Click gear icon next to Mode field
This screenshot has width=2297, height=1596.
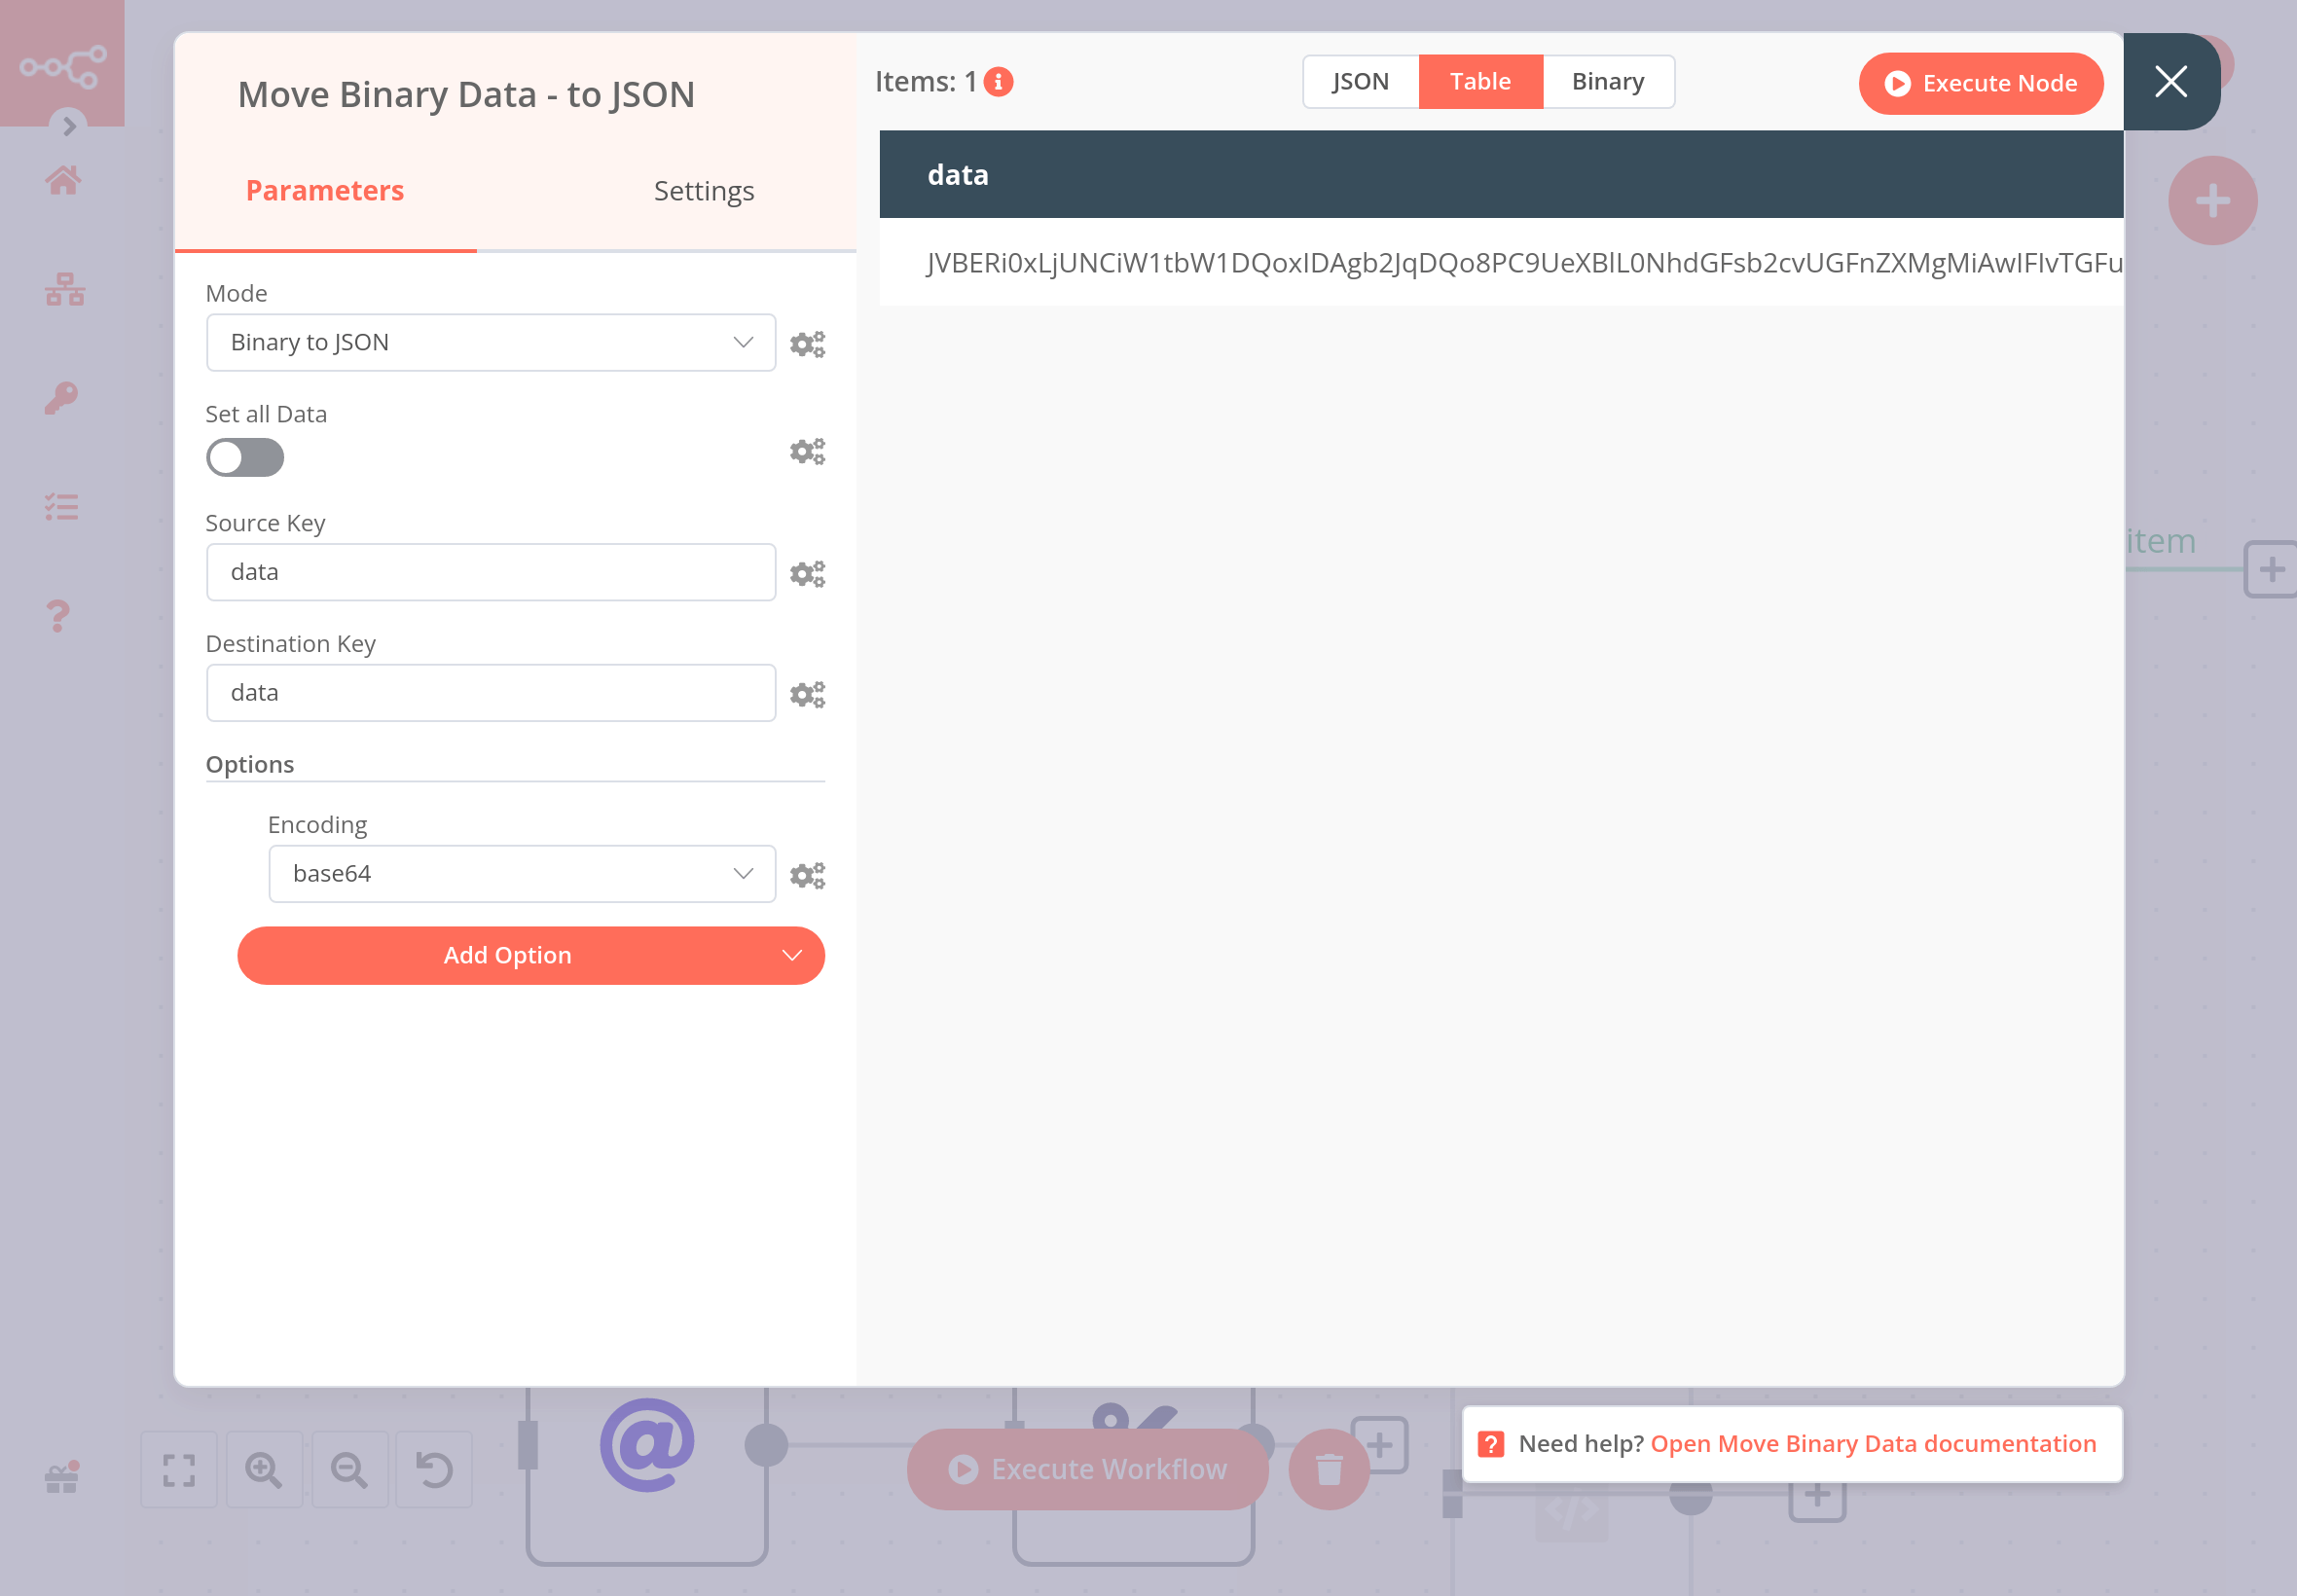click(x=806, y=344)
